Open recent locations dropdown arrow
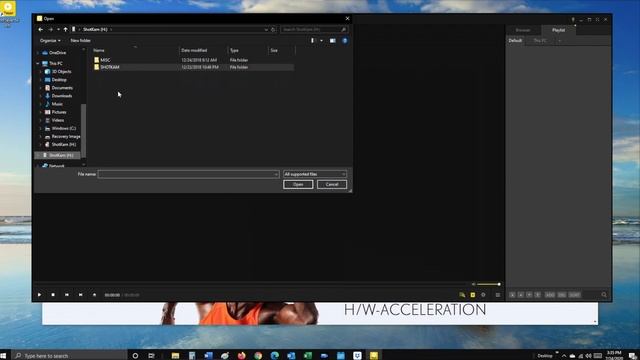This screenshot has width=640, height=360. [58, 29]
